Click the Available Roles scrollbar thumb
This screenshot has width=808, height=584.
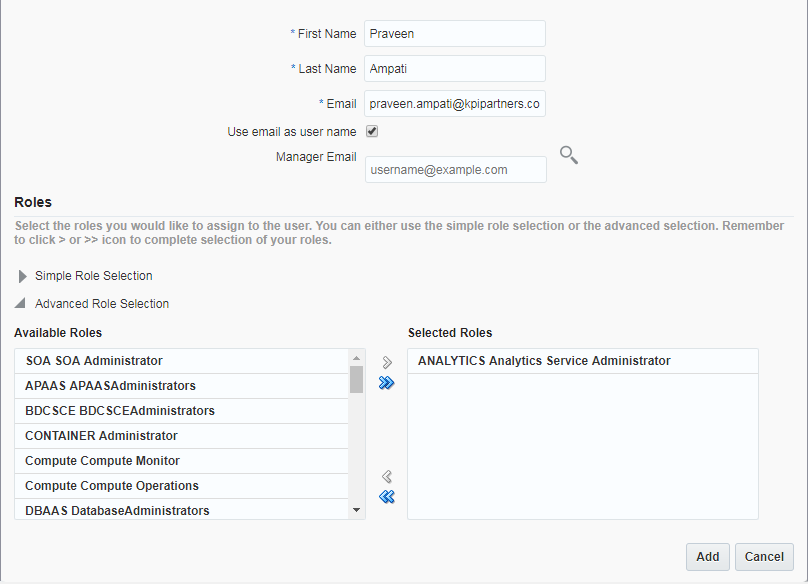point(356,380)
